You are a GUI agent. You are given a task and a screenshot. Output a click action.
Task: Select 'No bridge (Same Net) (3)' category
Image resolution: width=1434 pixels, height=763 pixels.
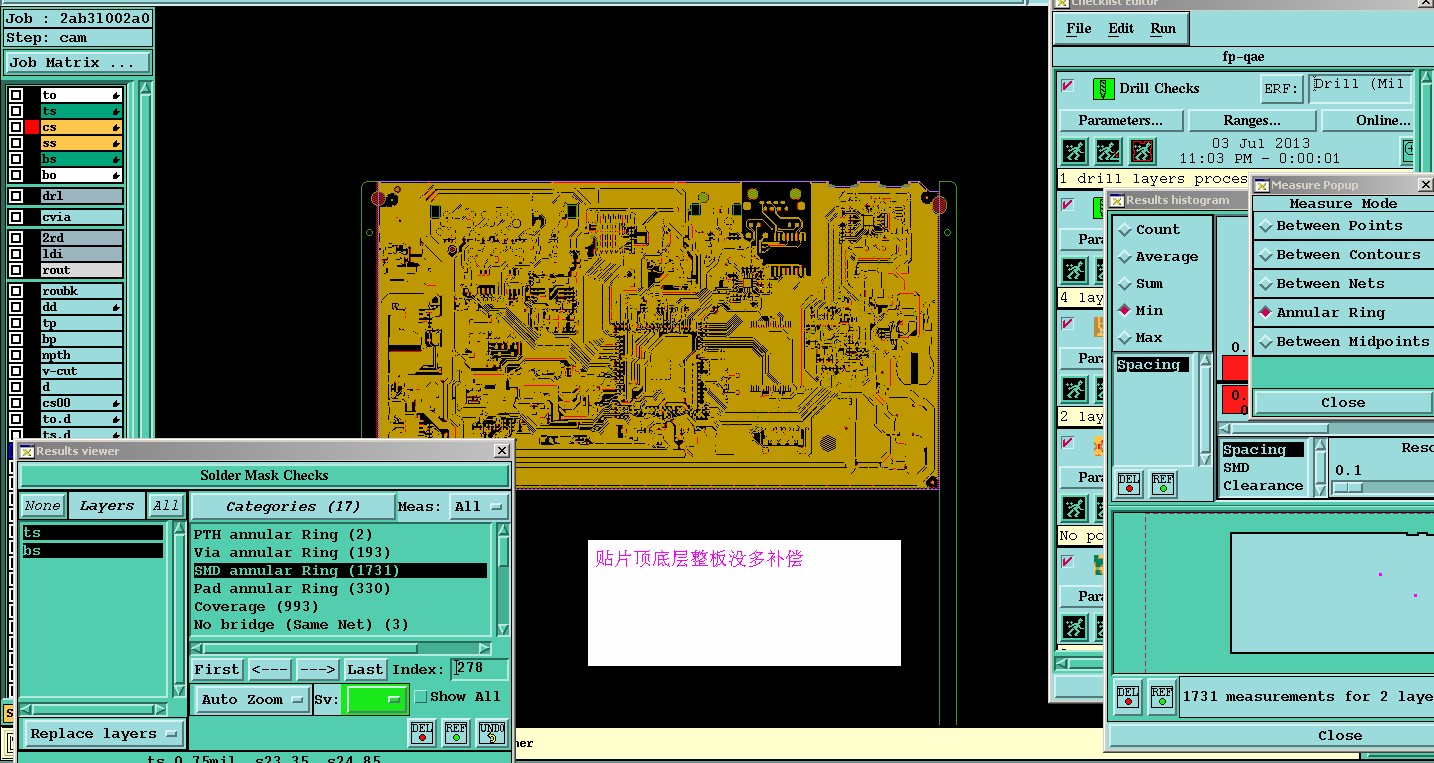(x=340, y=624)
